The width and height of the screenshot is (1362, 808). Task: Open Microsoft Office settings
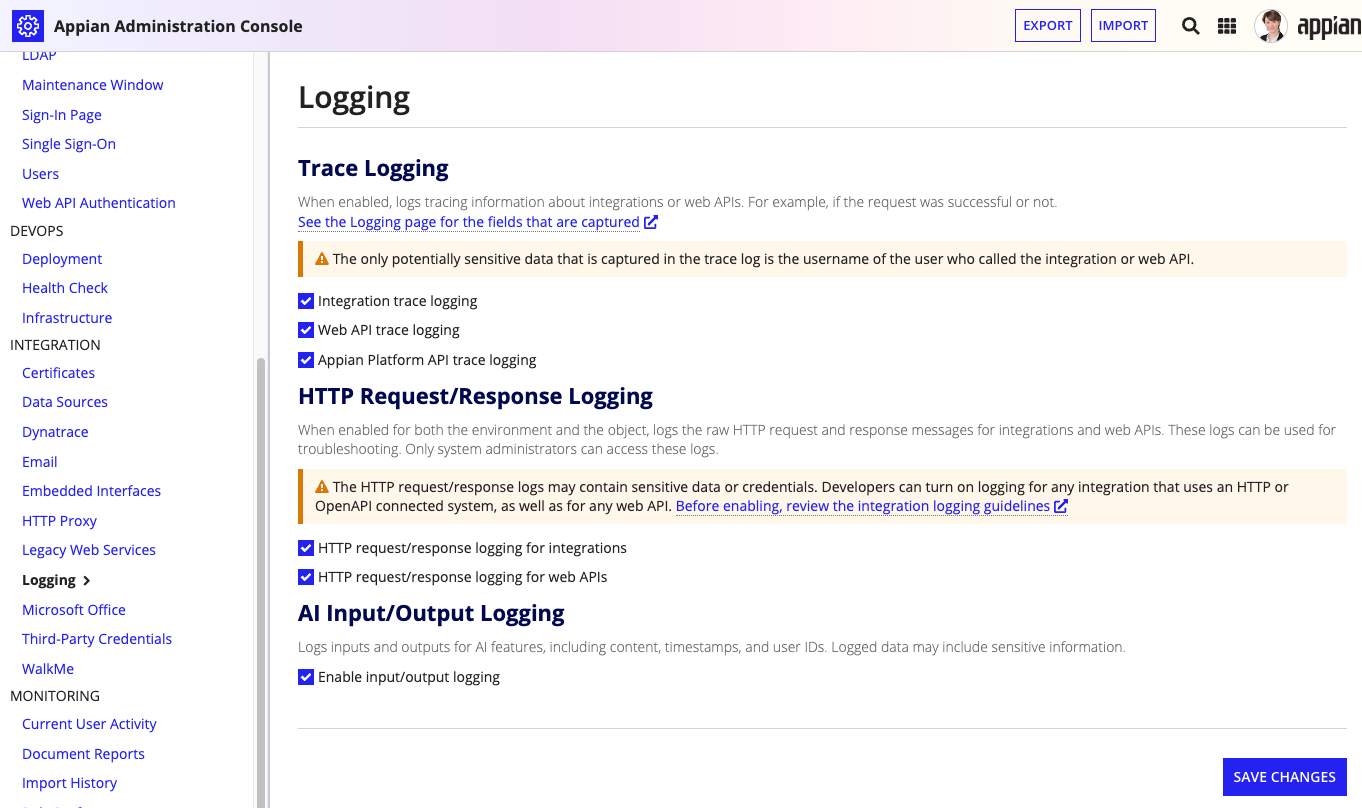pyautogui.click(x=74, y=610)
